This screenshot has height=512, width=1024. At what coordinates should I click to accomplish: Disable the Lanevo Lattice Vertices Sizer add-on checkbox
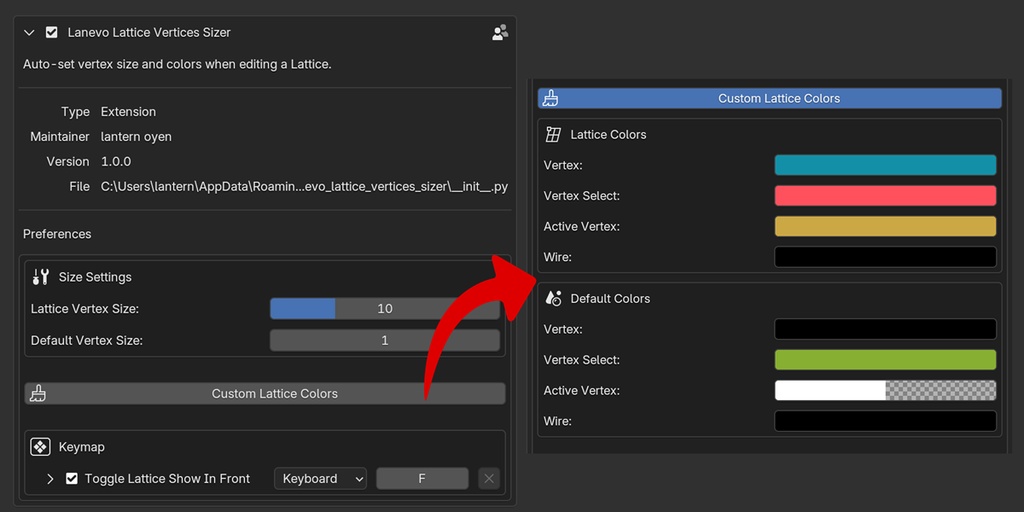click(x=52, y=32)
